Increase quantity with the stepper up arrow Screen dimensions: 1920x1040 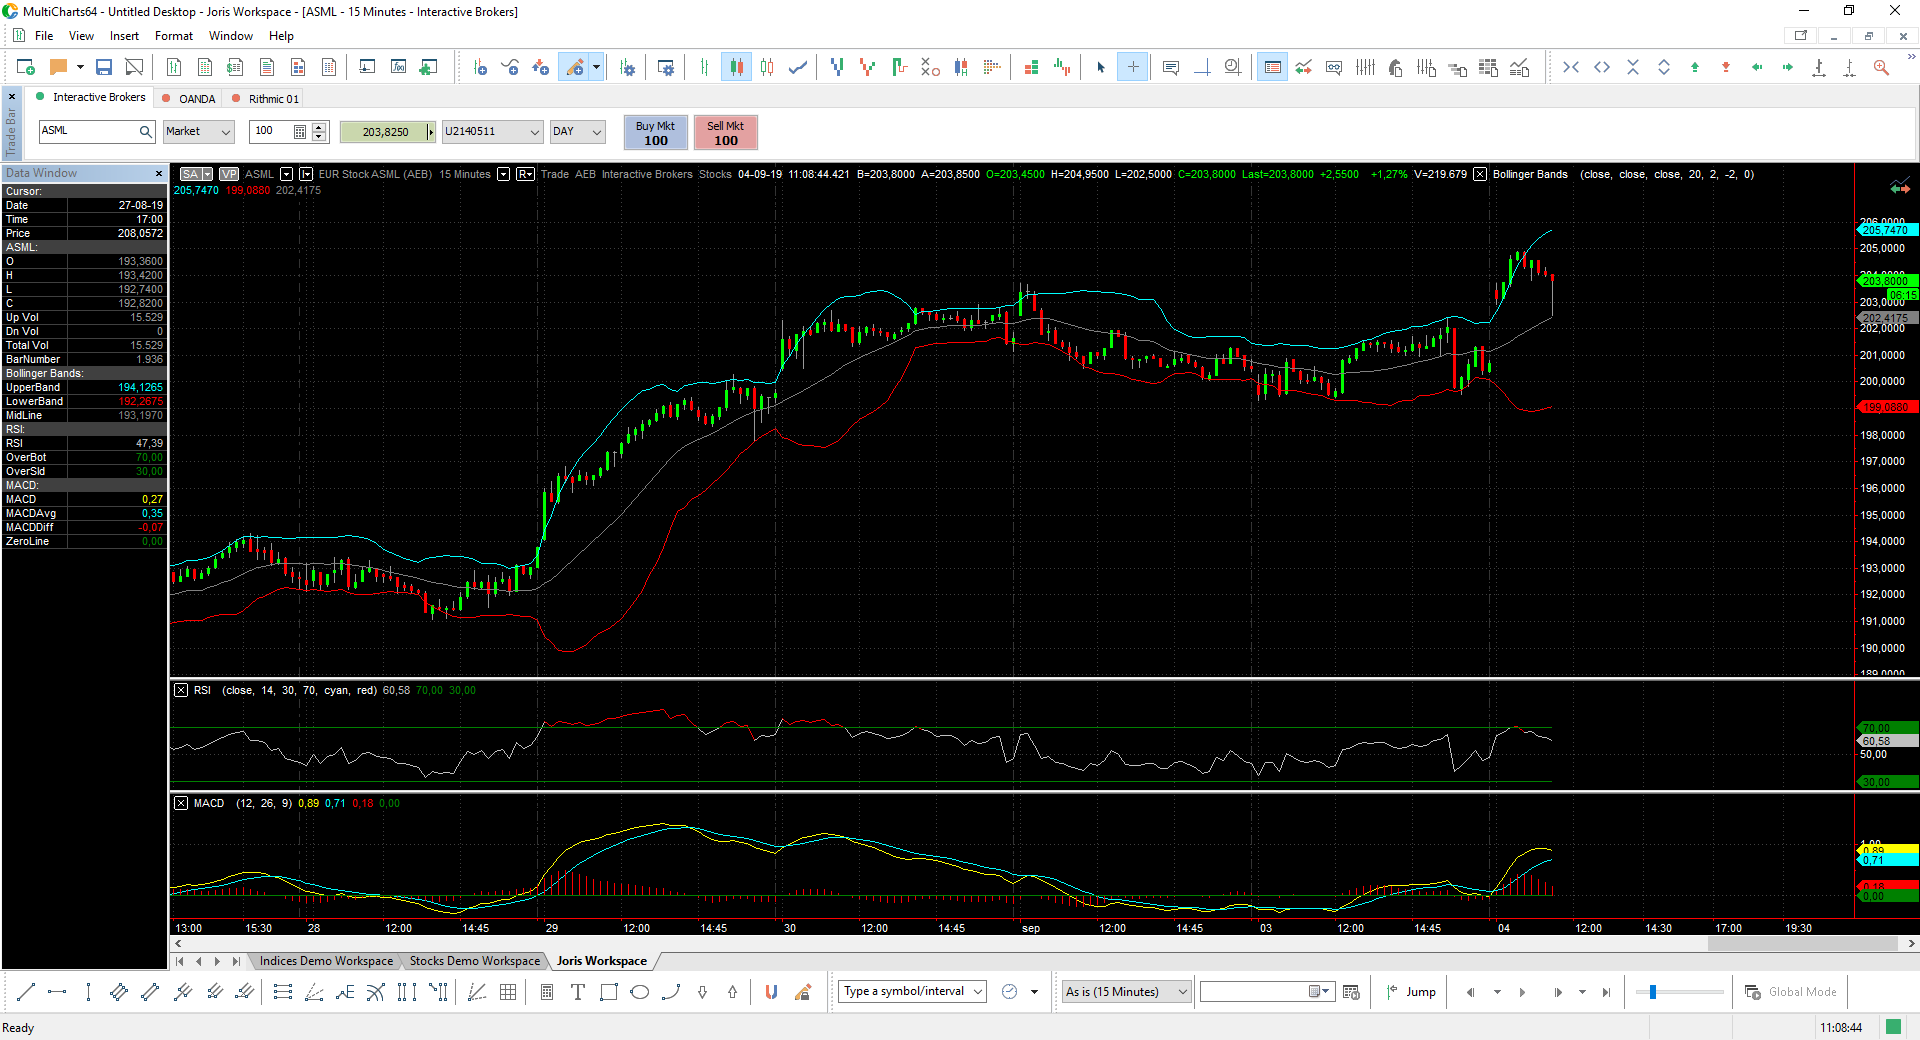319,127
